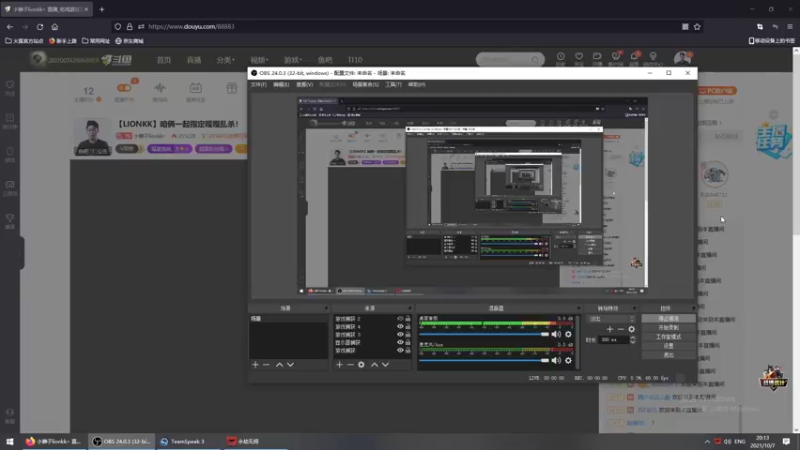Open the OBS Help menu
Screen dimensions: 800x450
pyautogui.click(x=416, y=85)
